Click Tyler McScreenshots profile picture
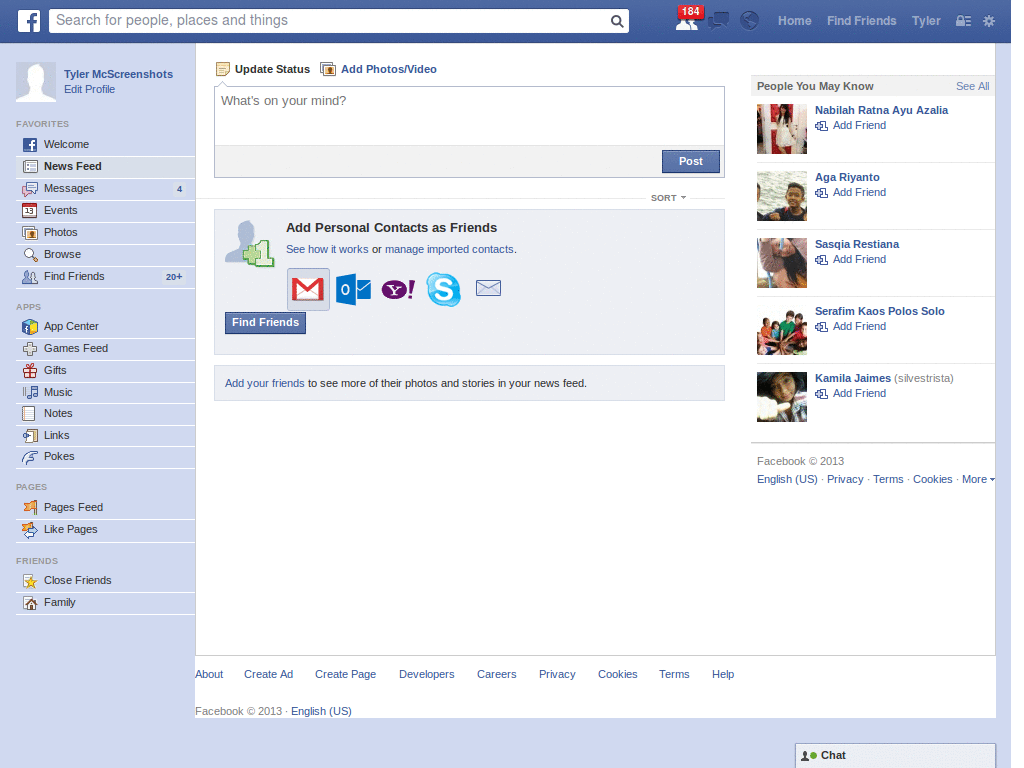Viewport: 1024px width, 768px height. [x=36, y=82]
